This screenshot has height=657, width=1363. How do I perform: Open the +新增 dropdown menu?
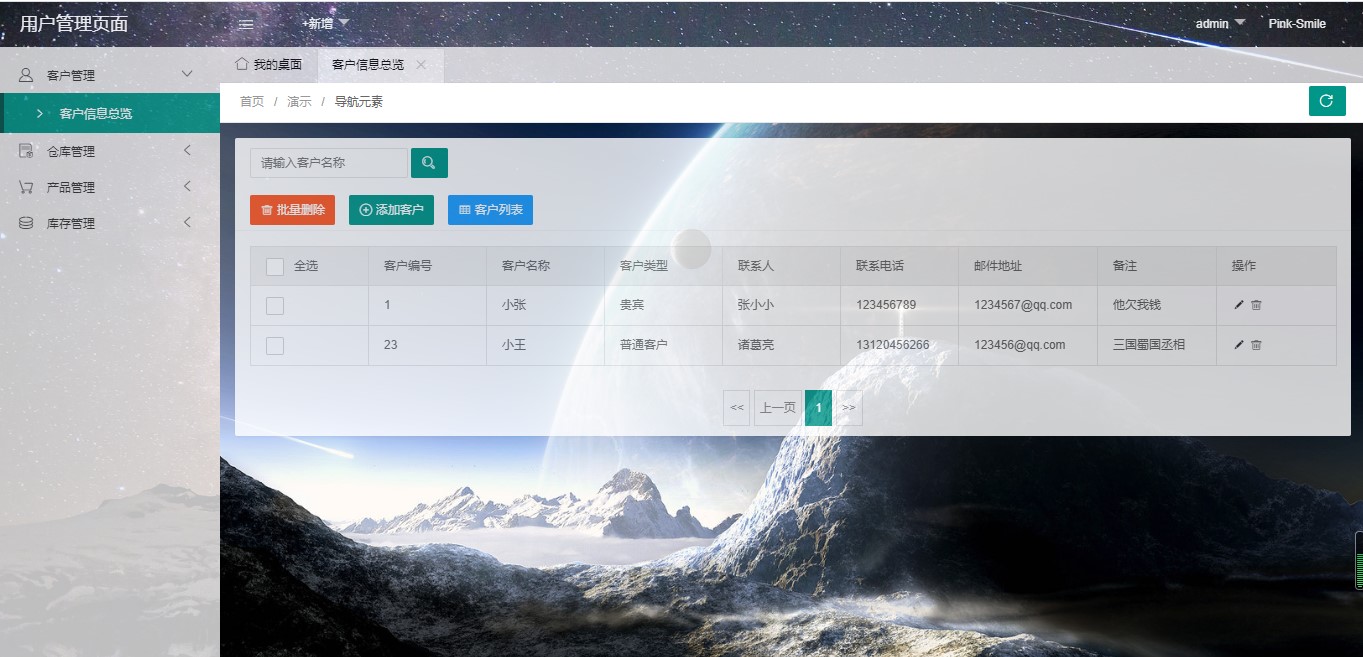(325, 23)
